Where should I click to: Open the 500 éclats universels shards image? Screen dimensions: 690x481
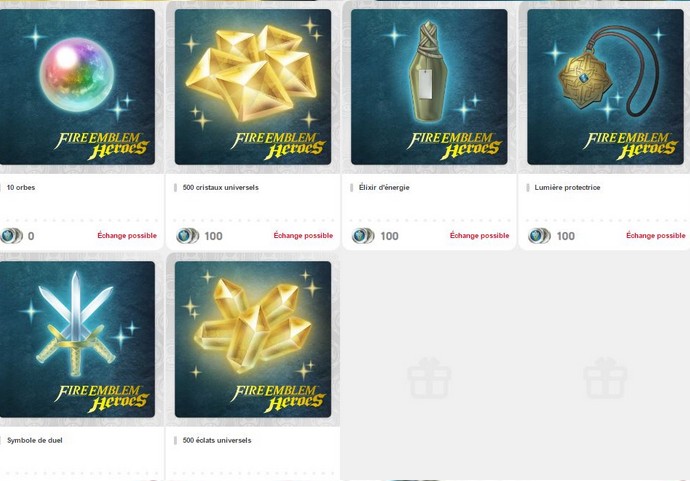point(253,339)
